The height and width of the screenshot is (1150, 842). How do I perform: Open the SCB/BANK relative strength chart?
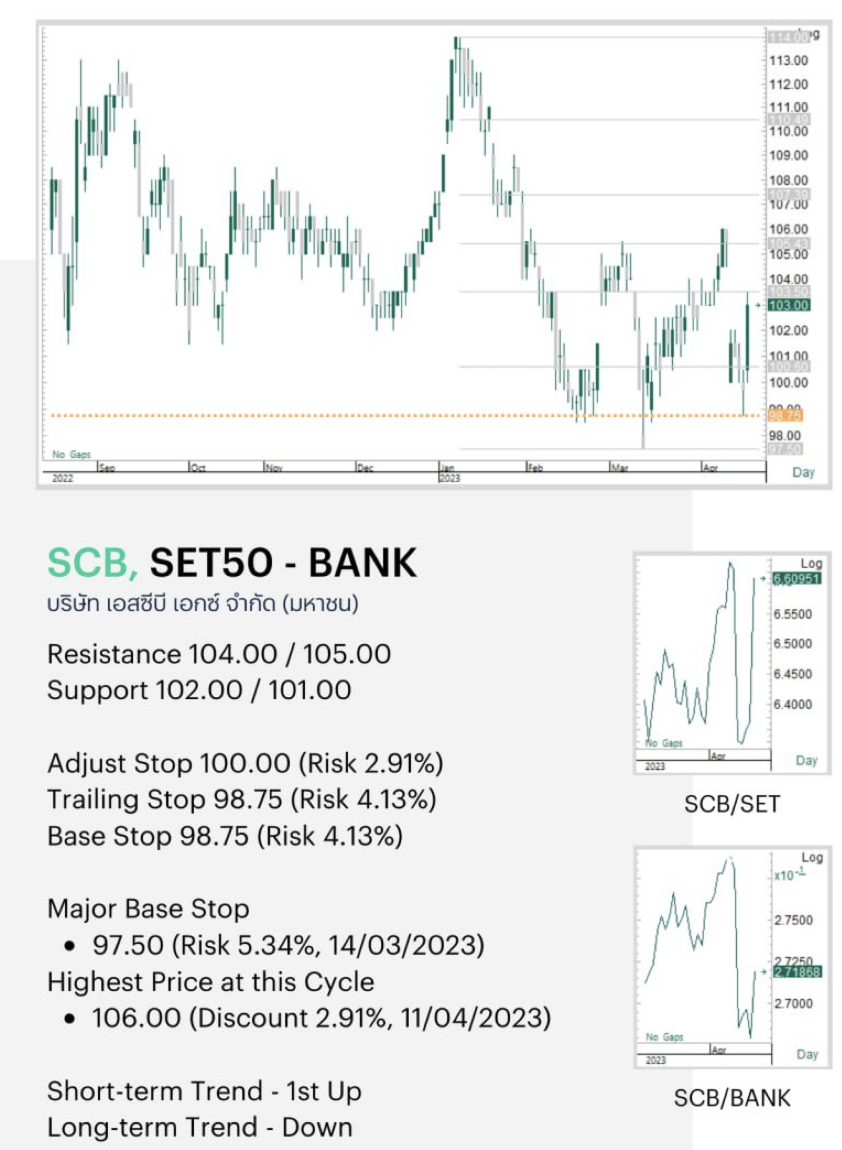pyautogui.click(x=732, y=956)
